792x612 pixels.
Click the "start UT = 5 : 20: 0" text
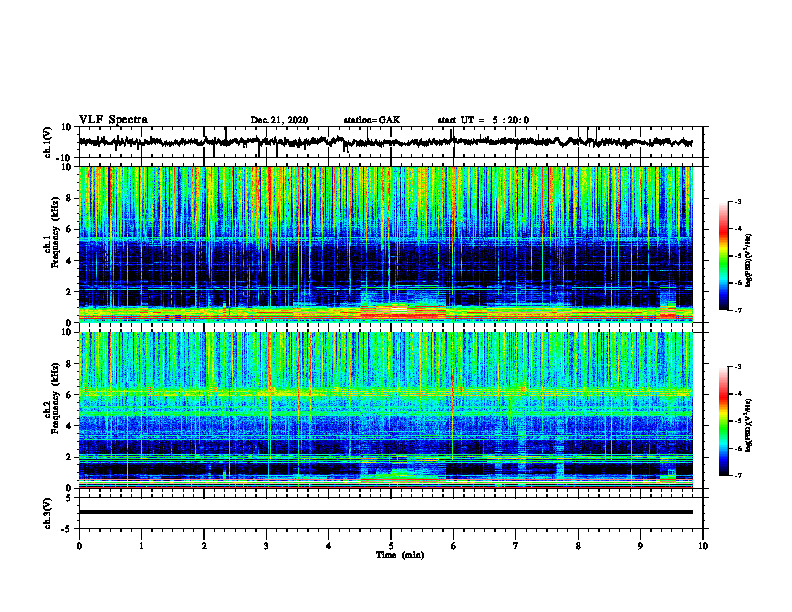pos(483,120)
